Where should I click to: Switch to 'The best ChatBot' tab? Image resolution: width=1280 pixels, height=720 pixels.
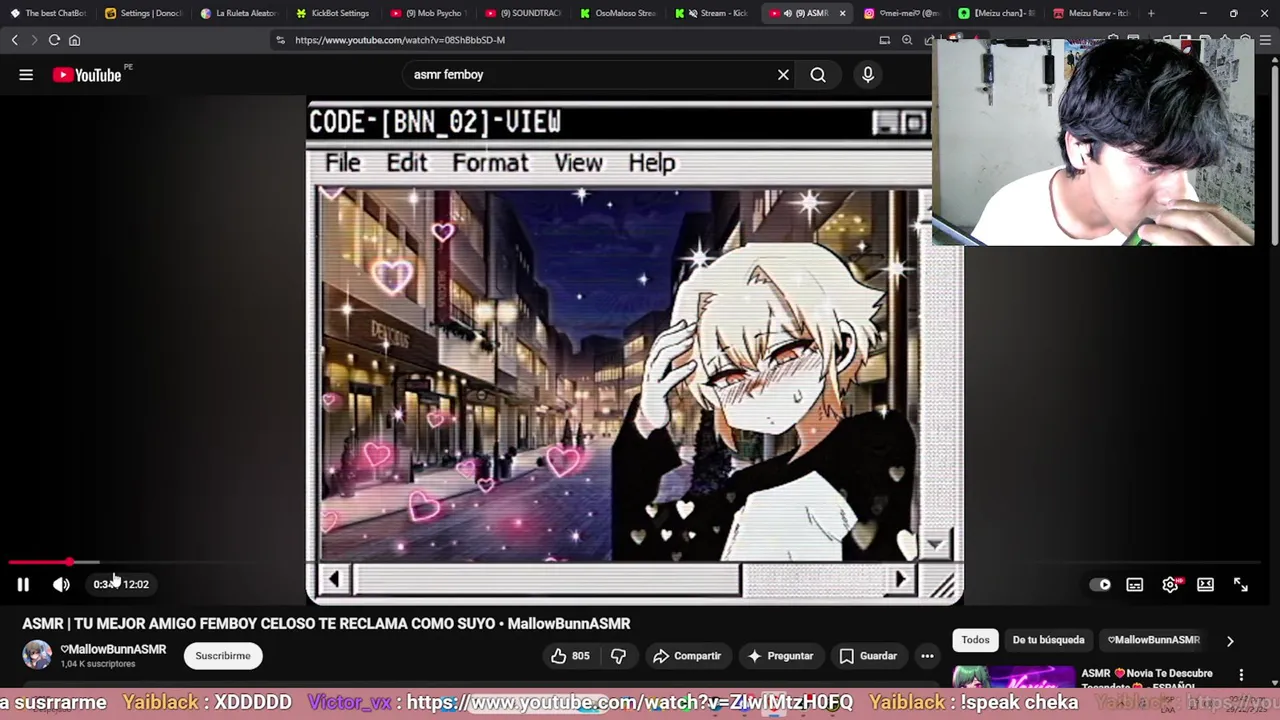click(x=48, y=13)
